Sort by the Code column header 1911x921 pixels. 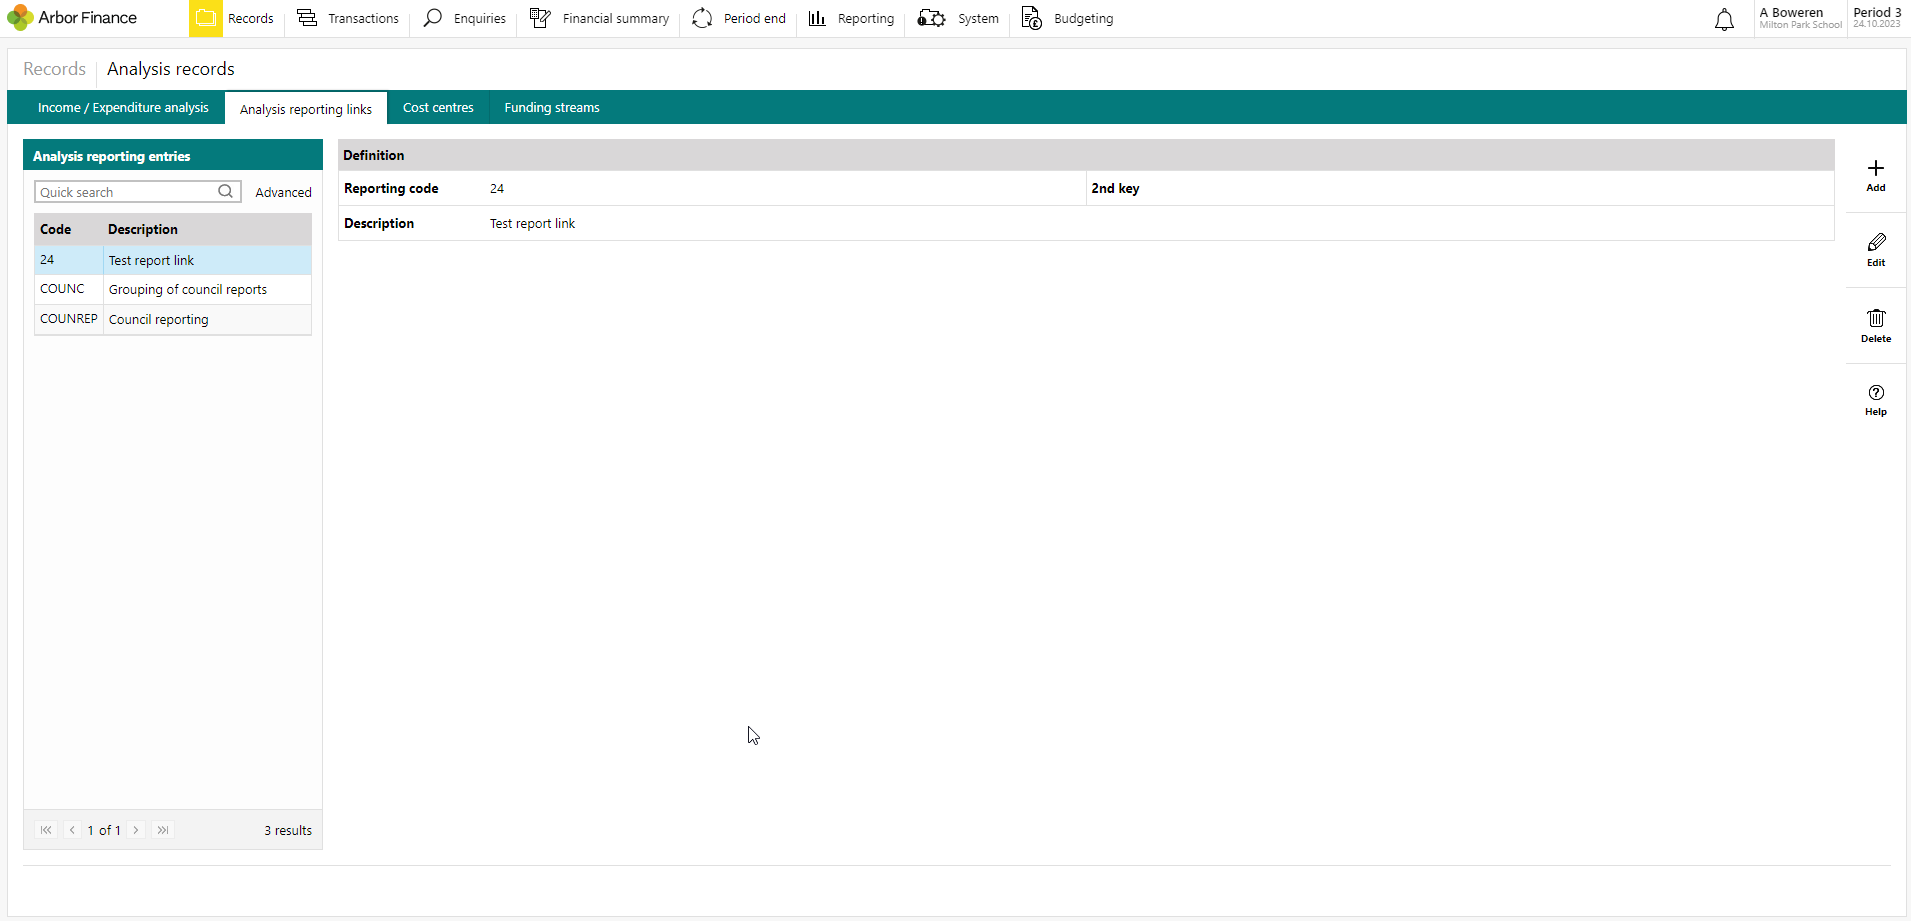pyautogui.click(x=68, y=229)
